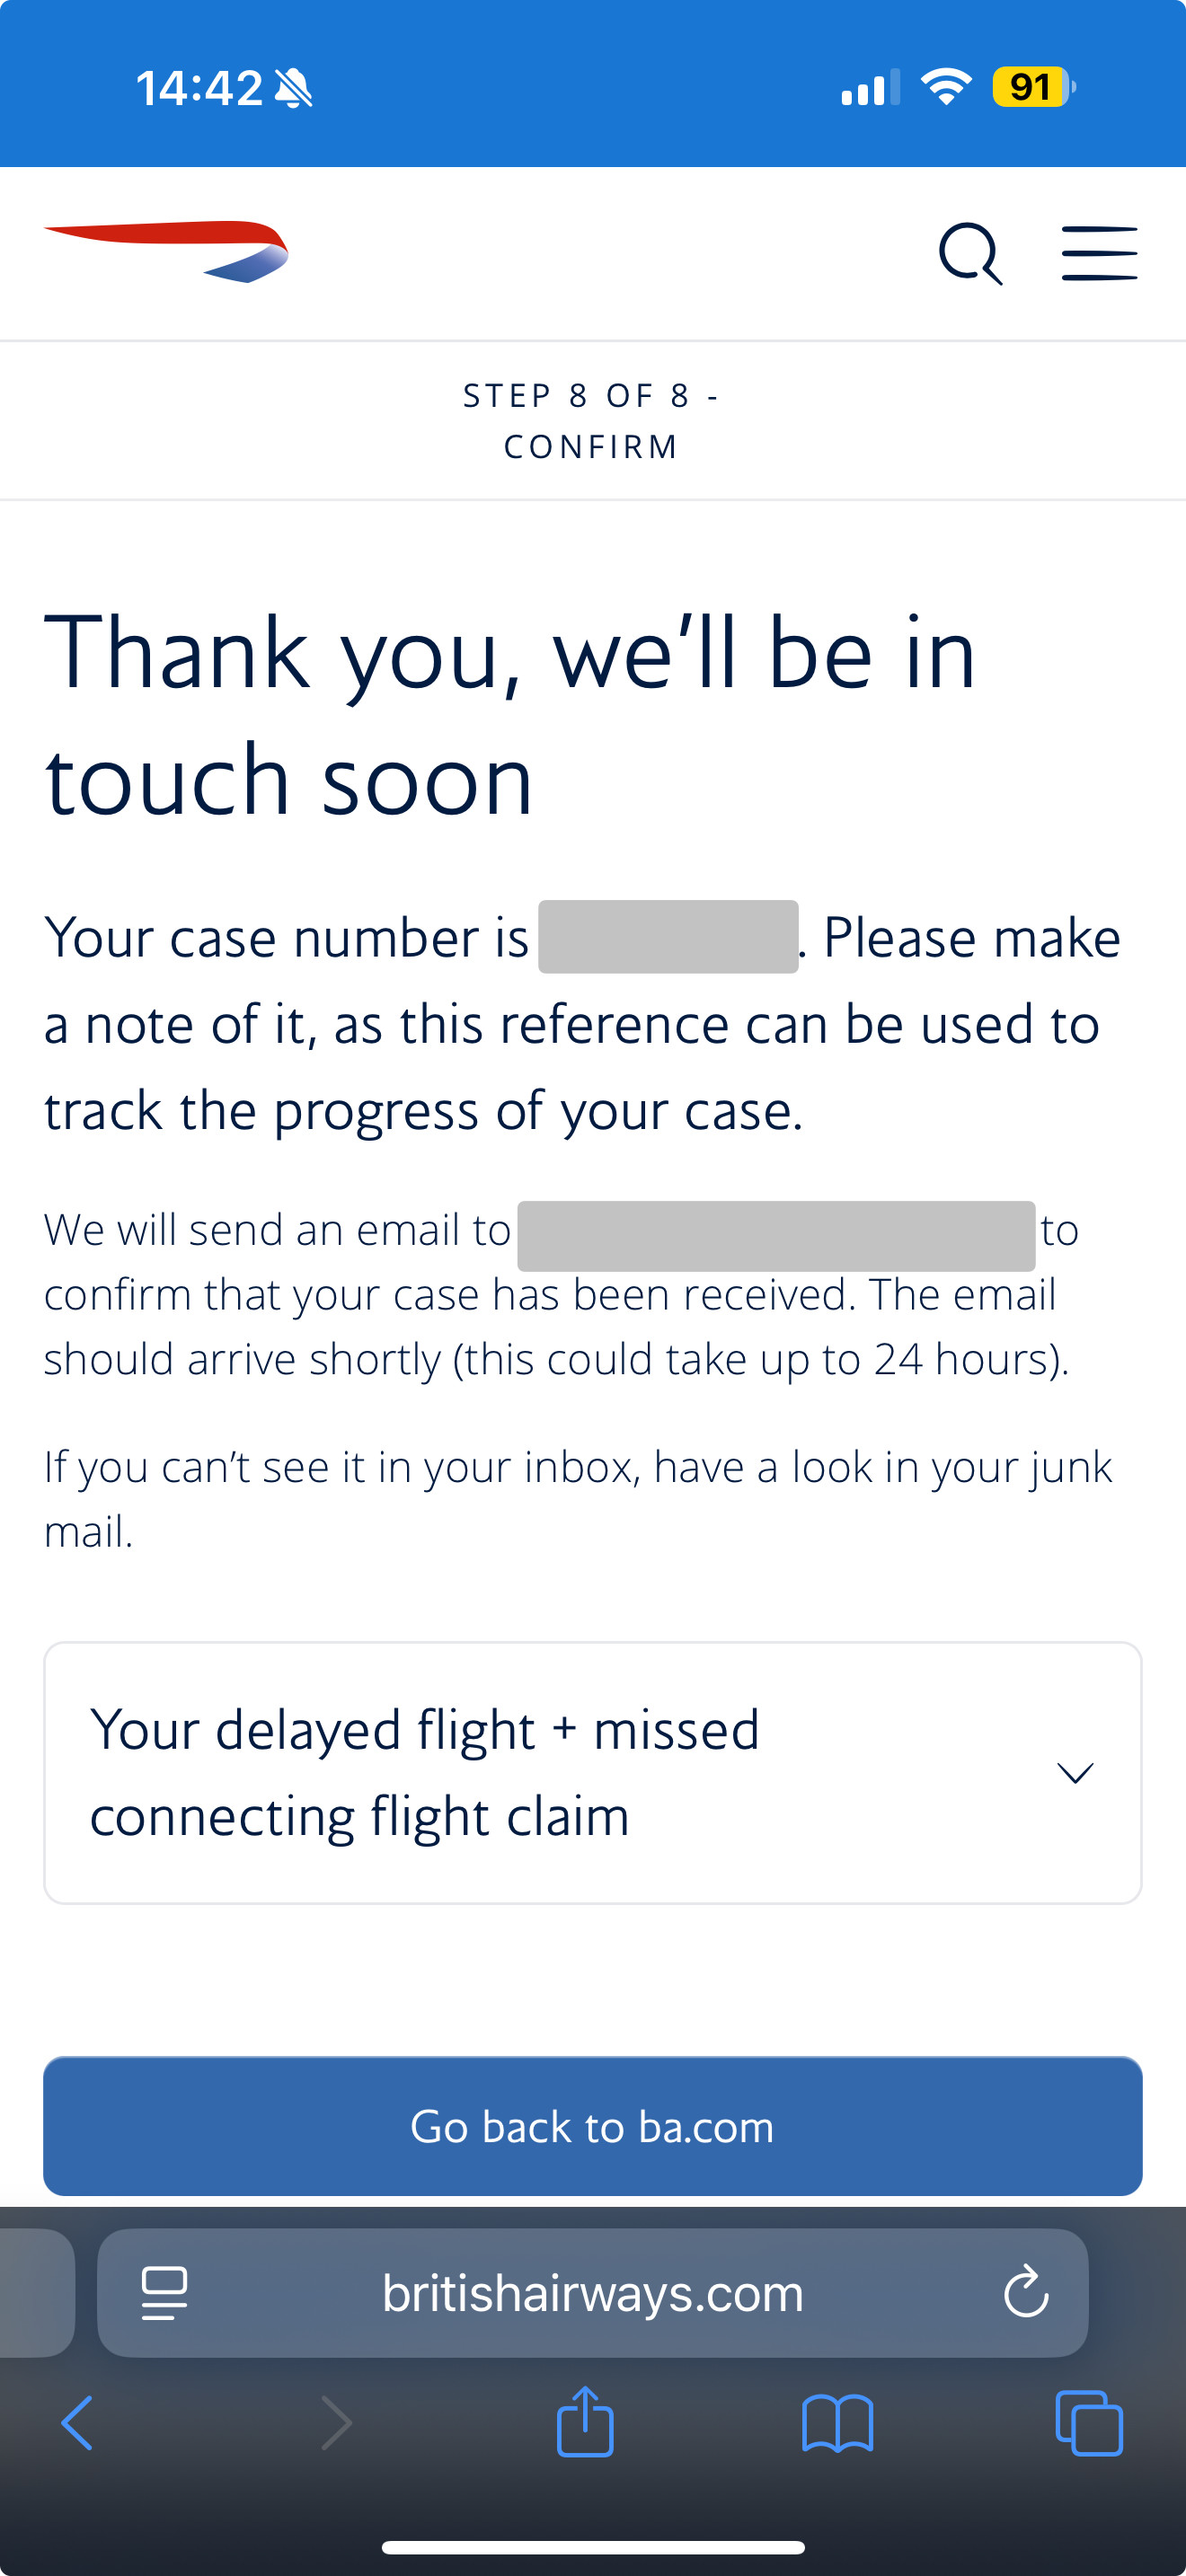This screenshot has height=2576, width=1186.
Task: Open the Safari share sheet icon
Action: pyautogui.click(x=585, y=2421)
